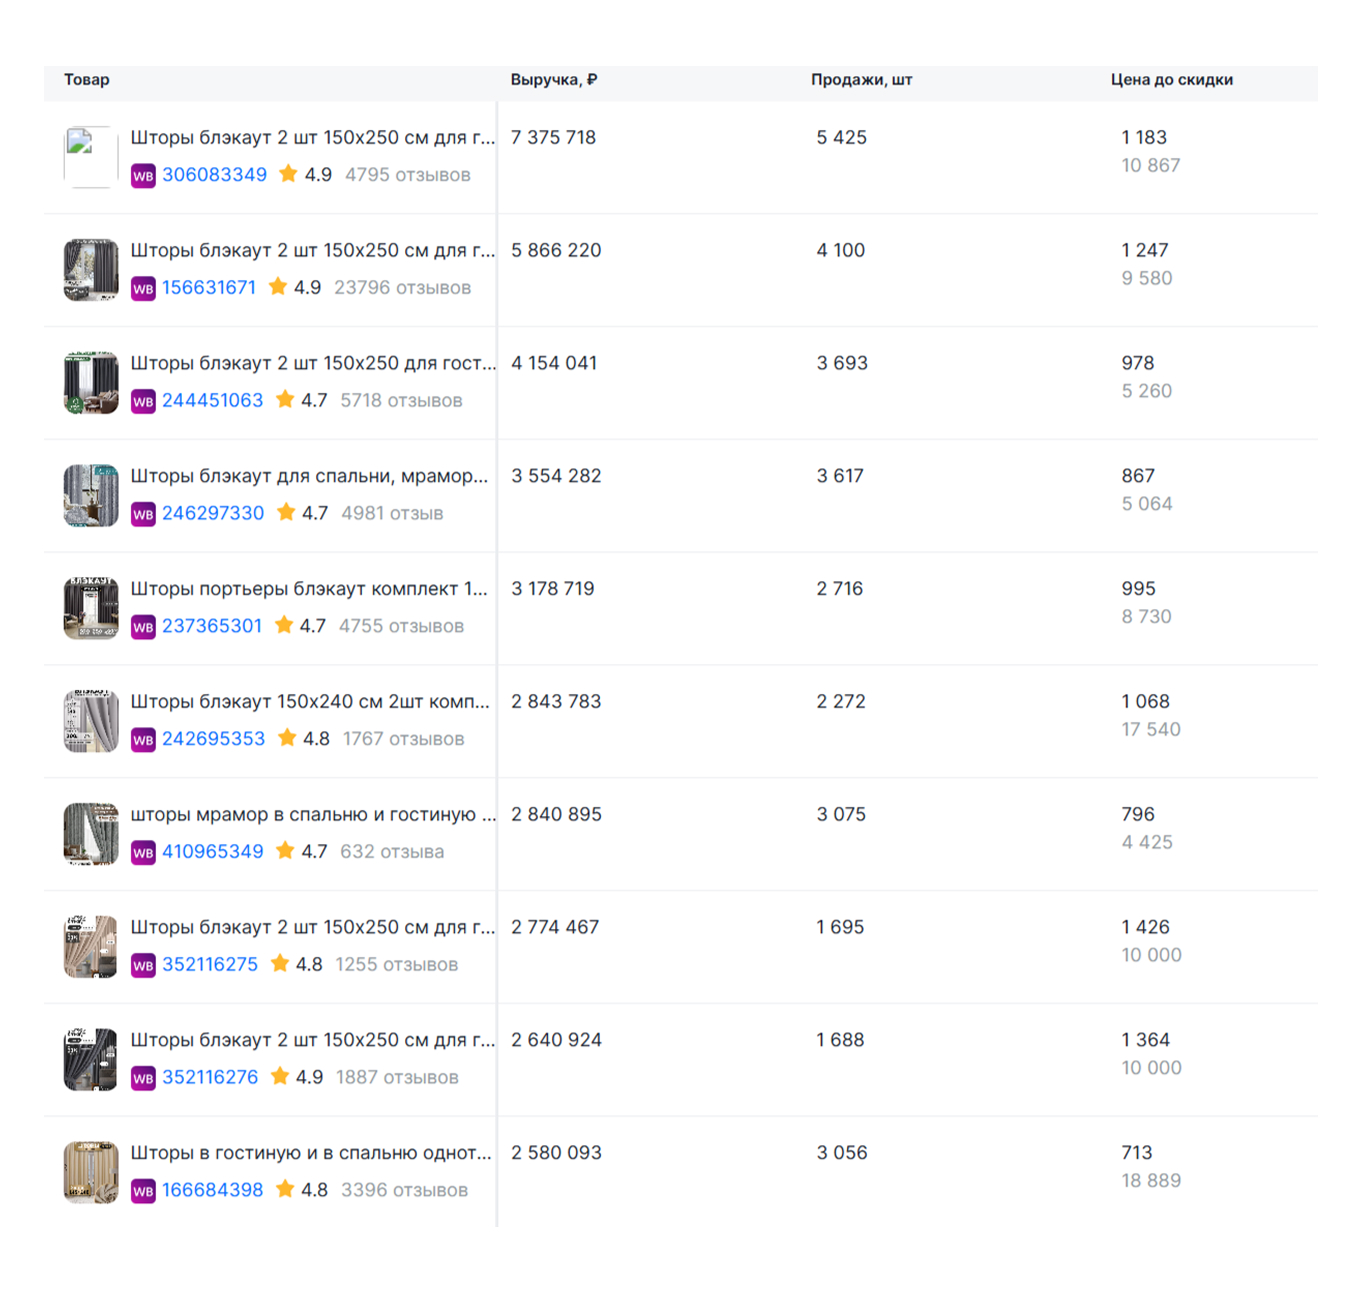
Task: Follow the 352116275 article link
Action: tap(210, 965)
